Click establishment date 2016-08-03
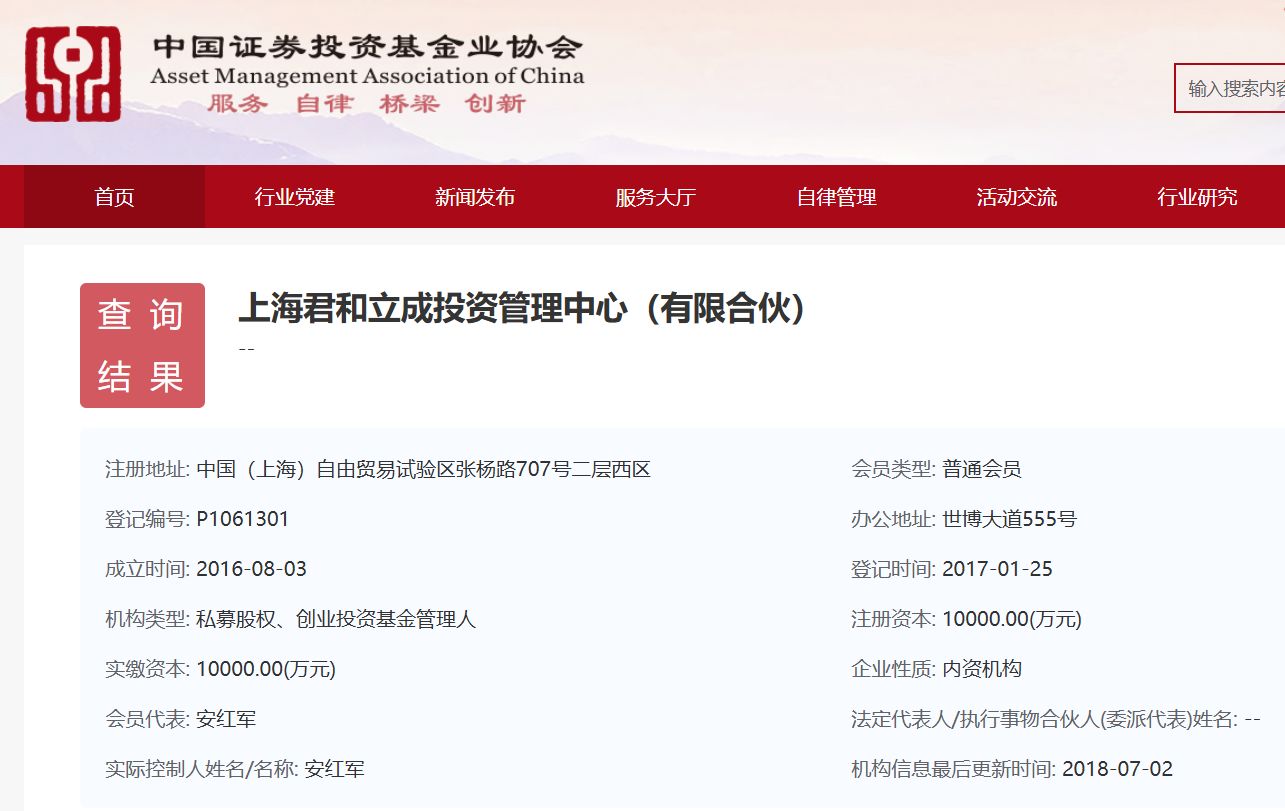This screenshot has width=1285, height=811. click(x=252, y=569)
